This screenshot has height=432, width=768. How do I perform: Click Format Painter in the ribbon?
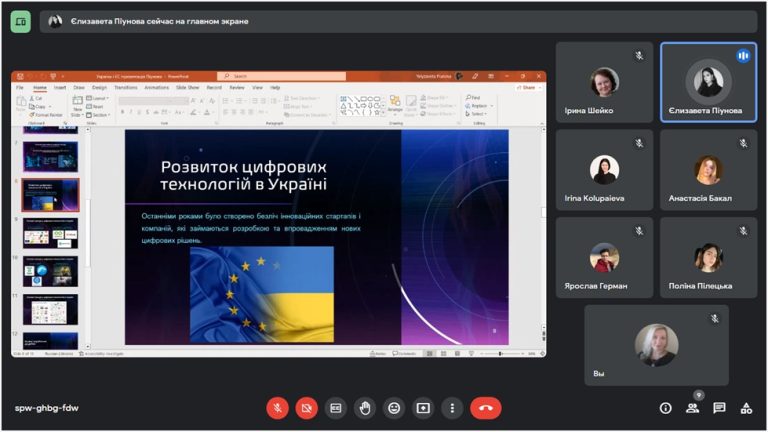47,115
